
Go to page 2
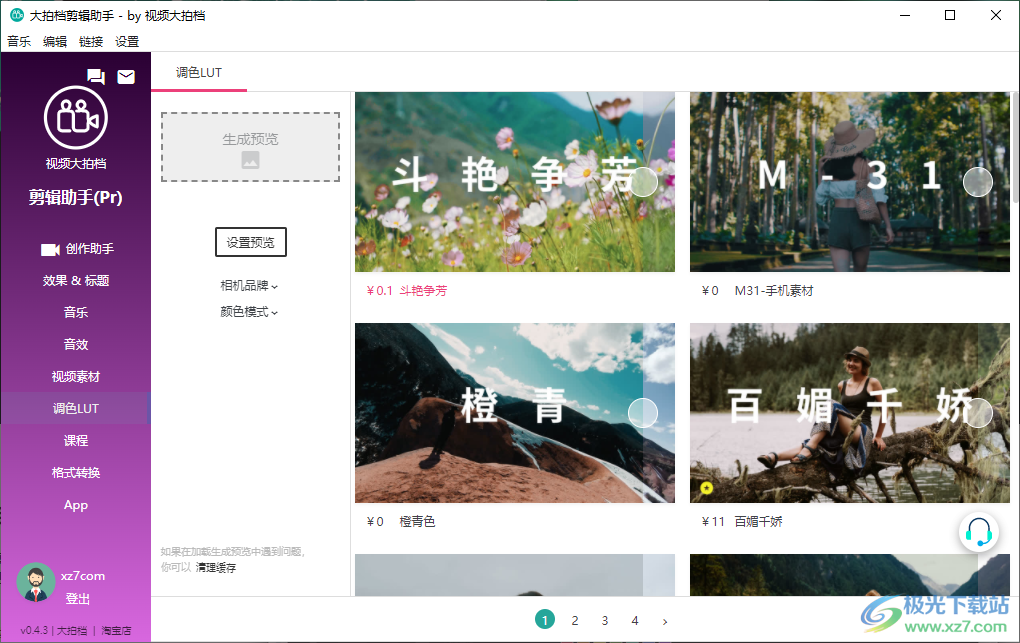[575, 620]
